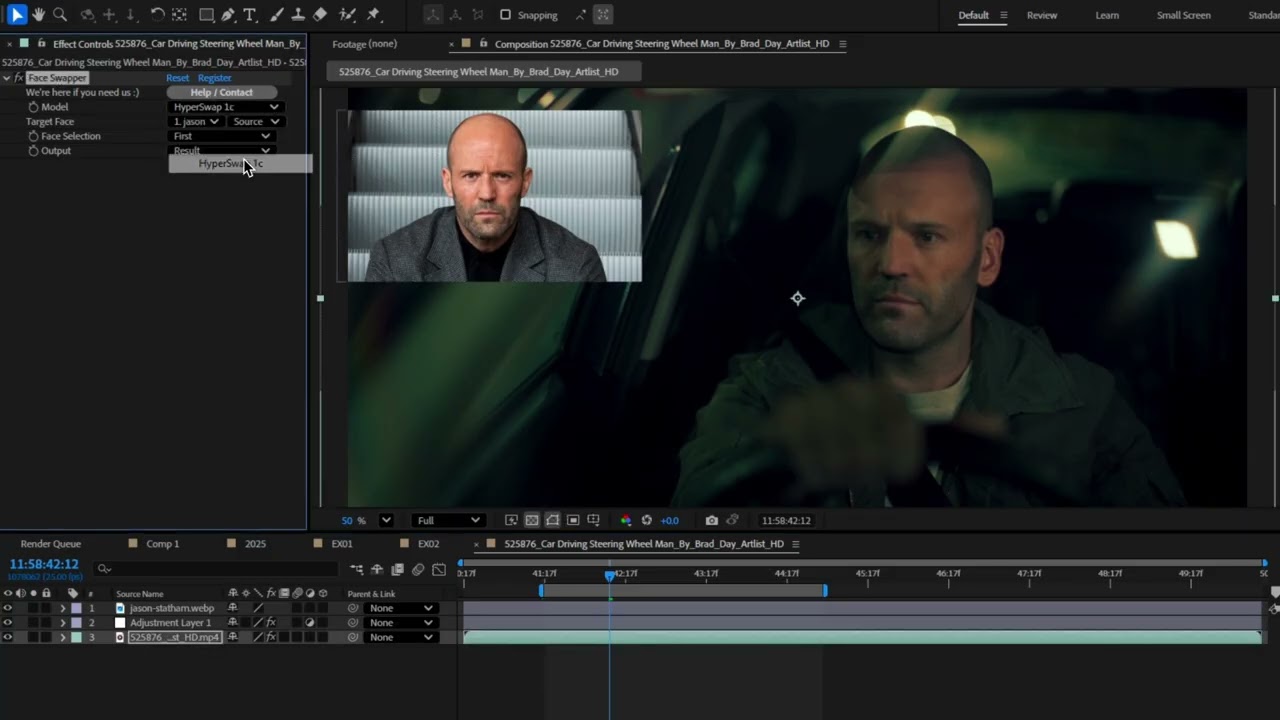Open the Model HyperSwap 1c dropdown
Image resolution: width=1280 pixels, height=720 pixels.
[x=226, y=107]
